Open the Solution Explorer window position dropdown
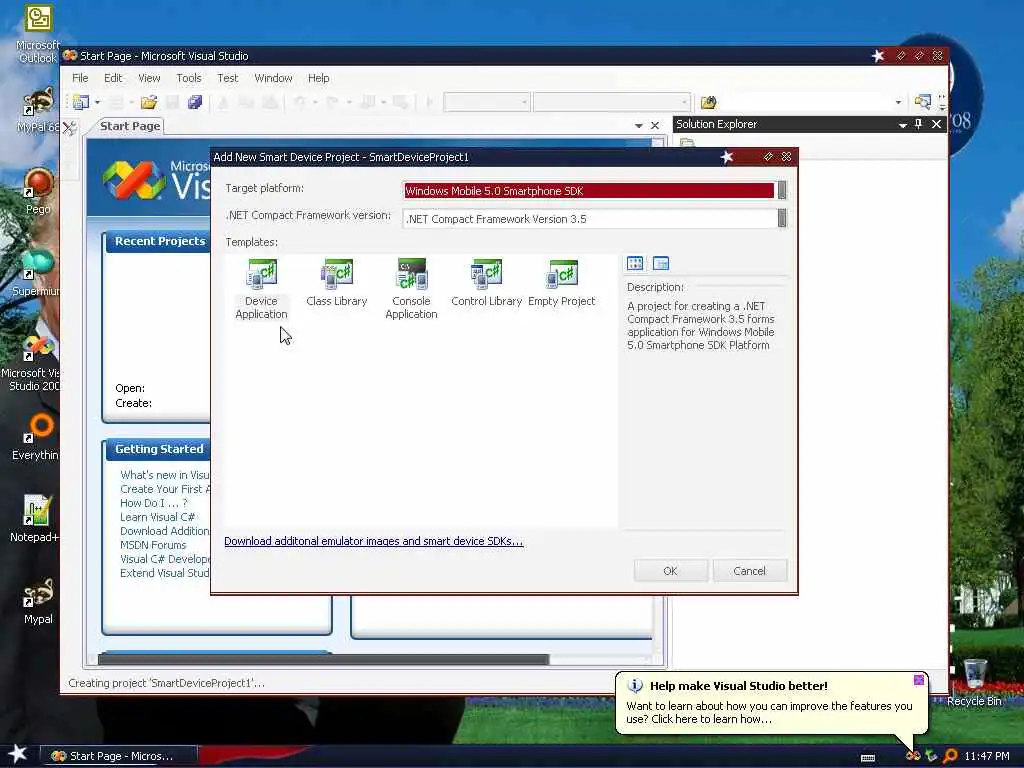This screenshot has height=768, width=1024. pos(902,124)
